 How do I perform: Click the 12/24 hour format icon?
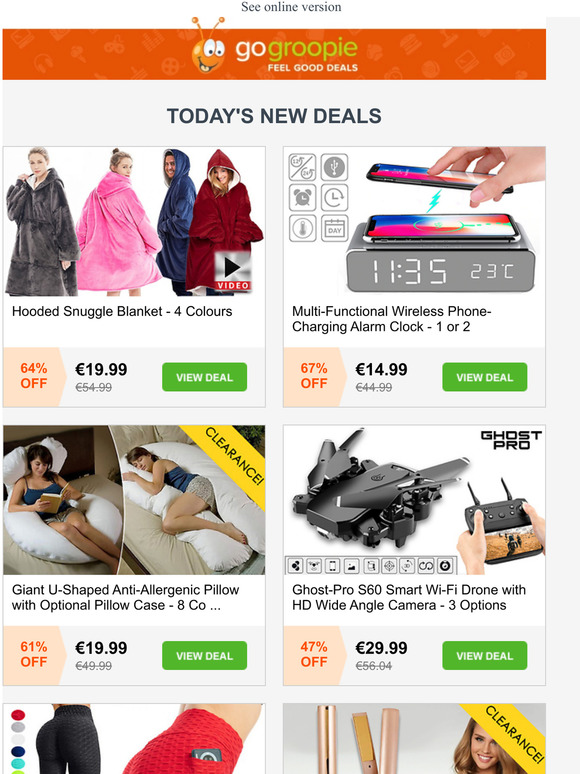(302, 167)
